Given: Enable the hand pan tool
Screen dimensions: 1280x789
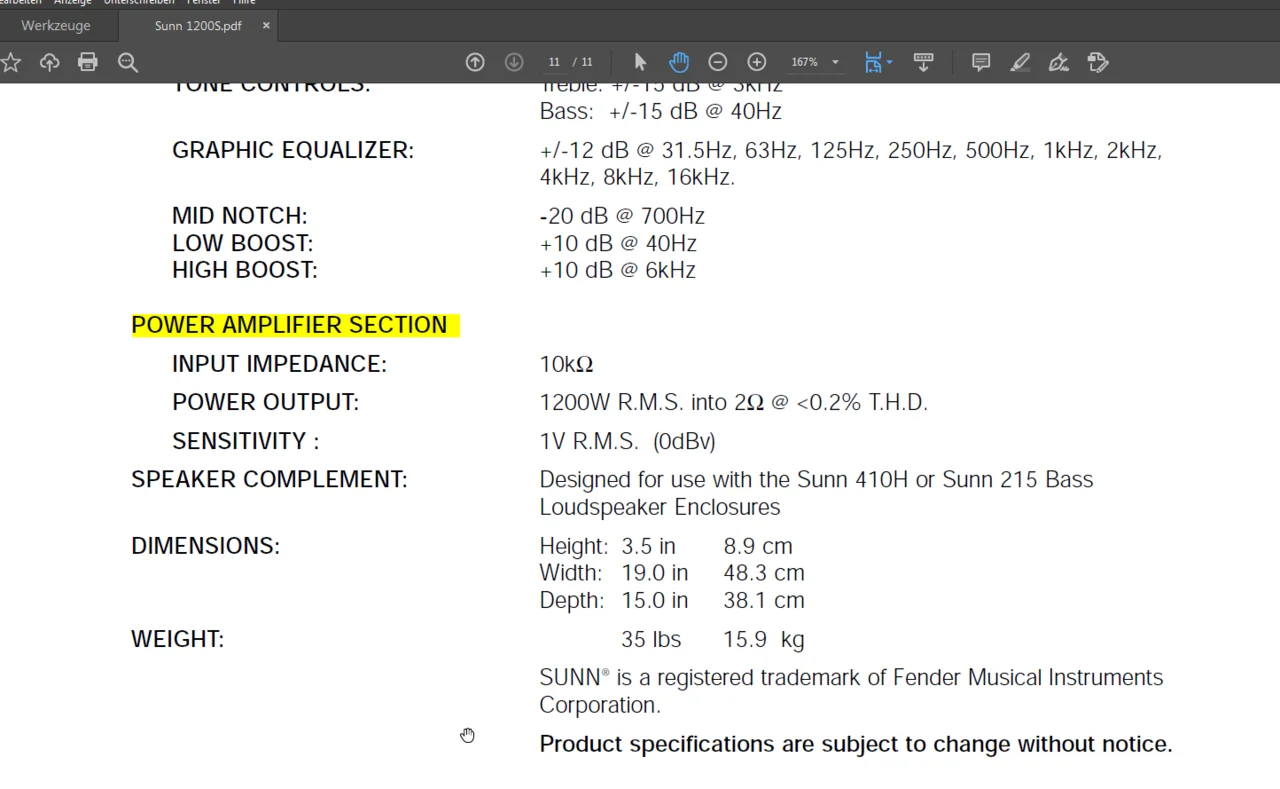Looking at the screenshot, I should click(x=679, y=62).
